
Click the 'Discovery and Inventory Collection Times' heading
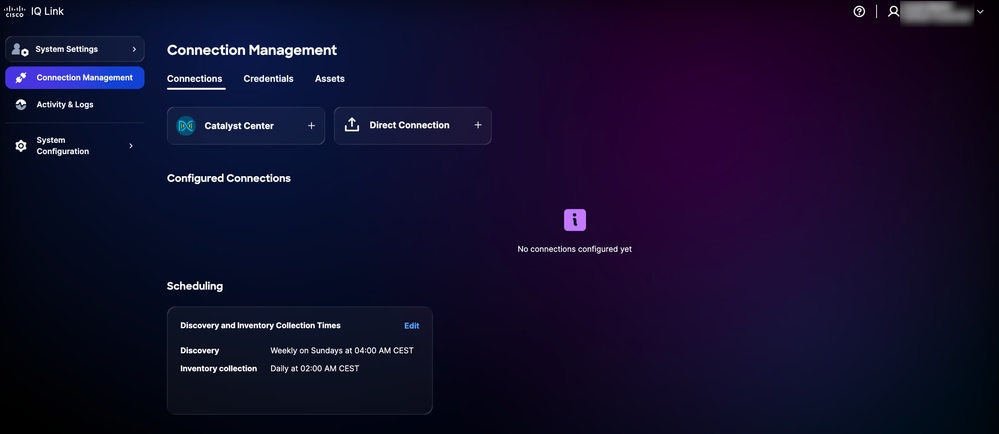261,326
